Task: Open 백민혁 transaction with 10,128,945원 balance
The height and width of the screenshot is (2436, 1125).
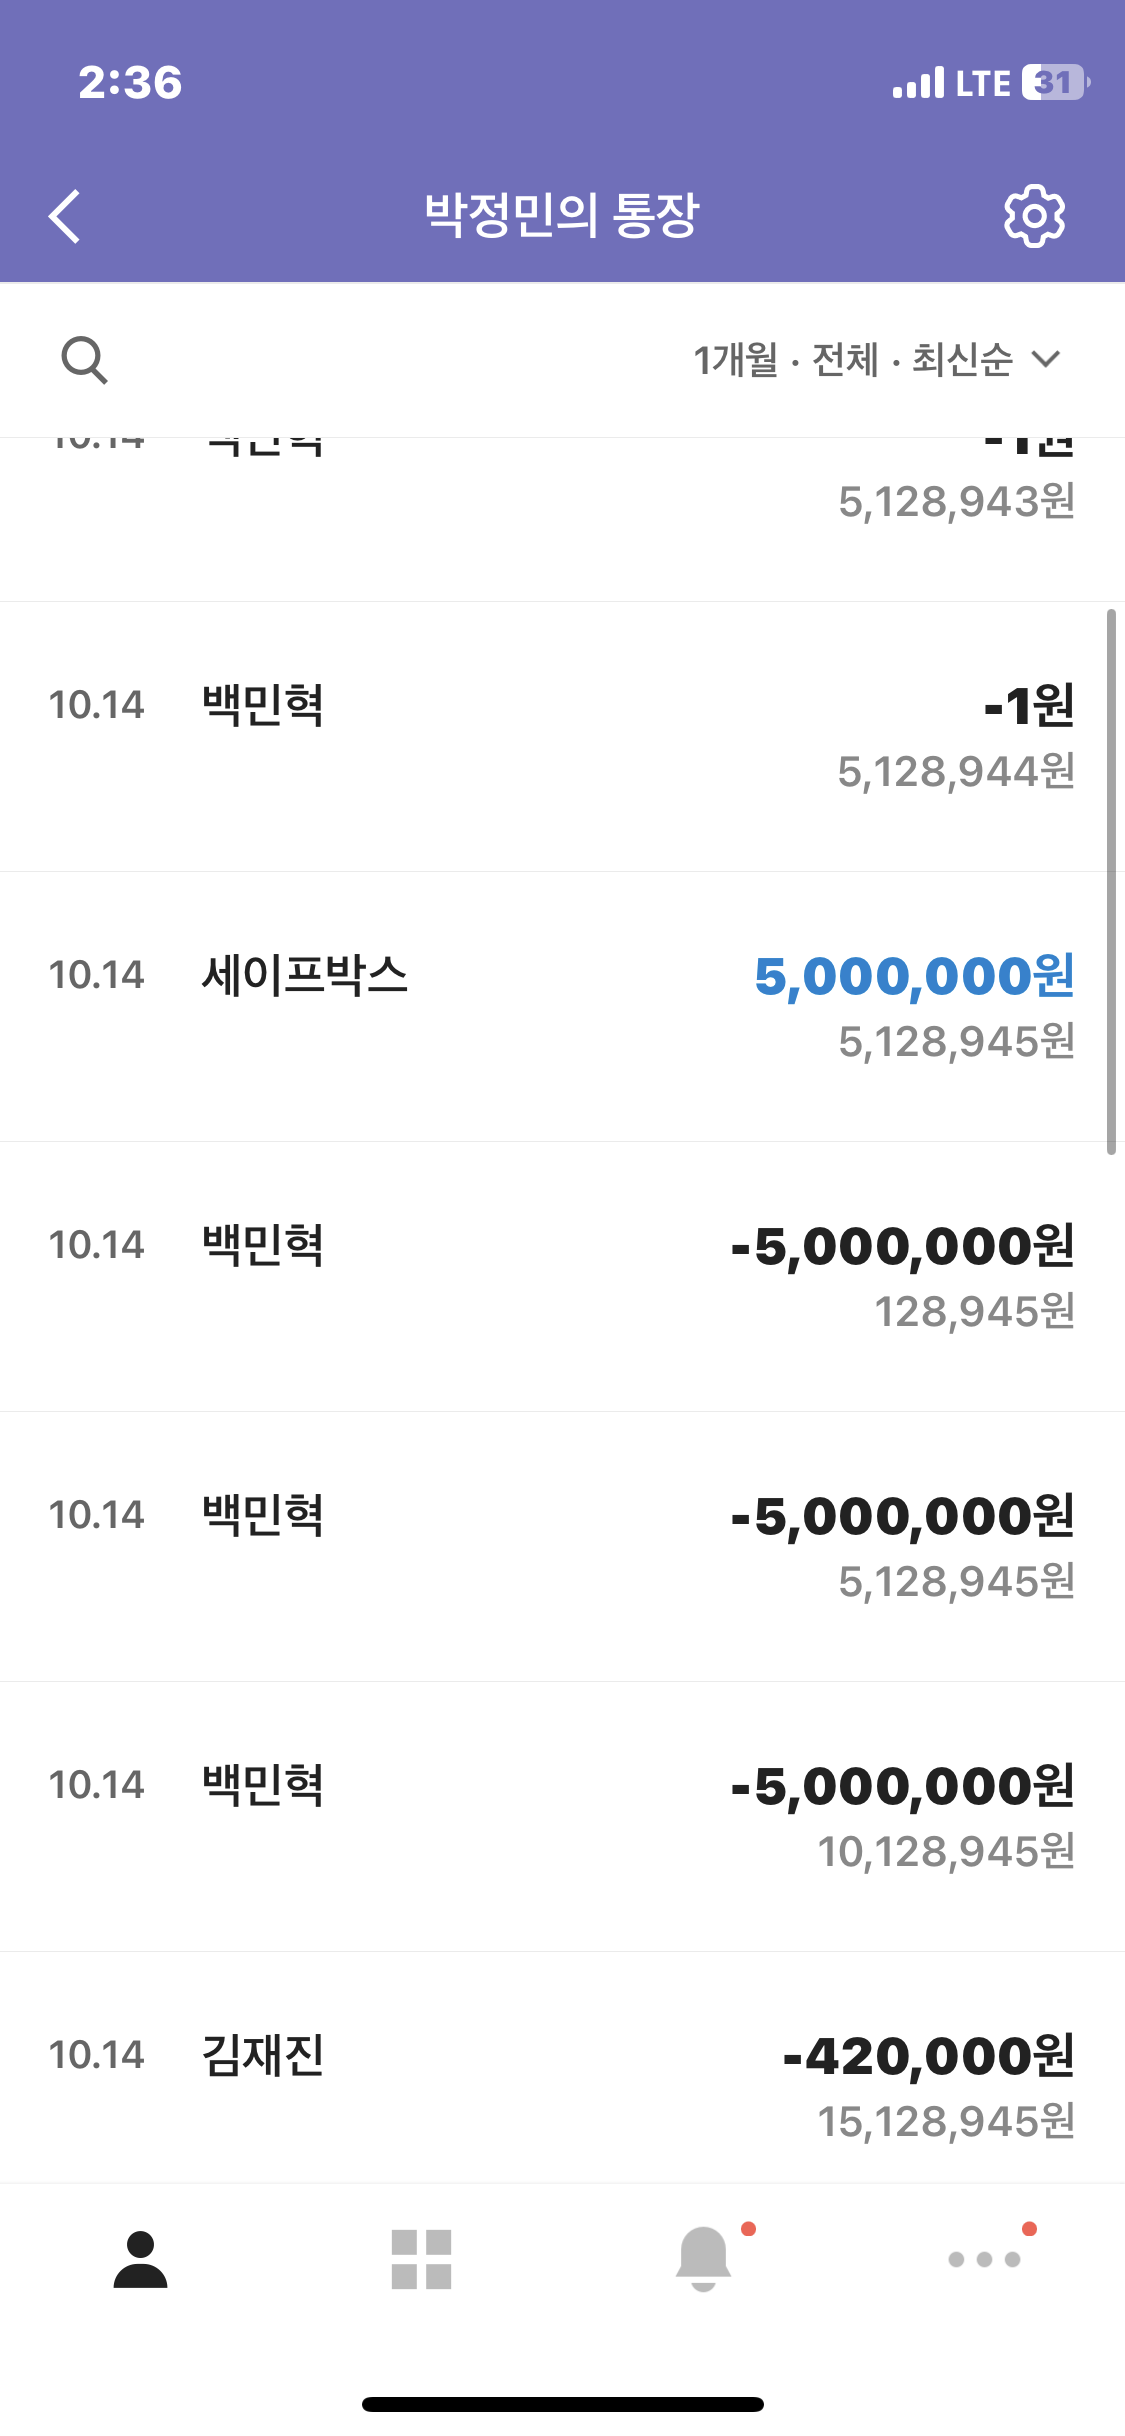Action: coord(560,1816)
